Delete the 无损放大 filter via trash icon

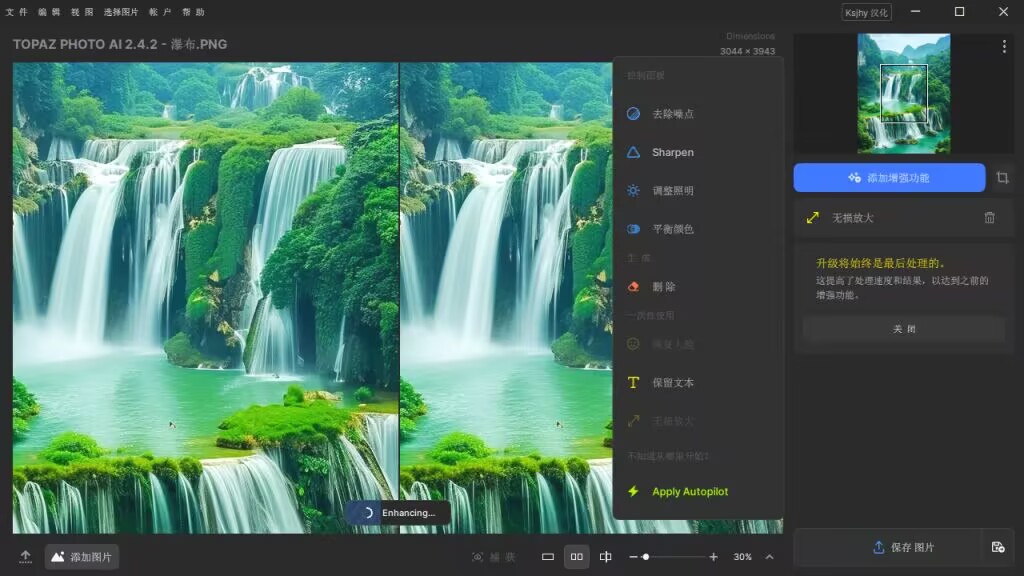[x=990, y=217]
